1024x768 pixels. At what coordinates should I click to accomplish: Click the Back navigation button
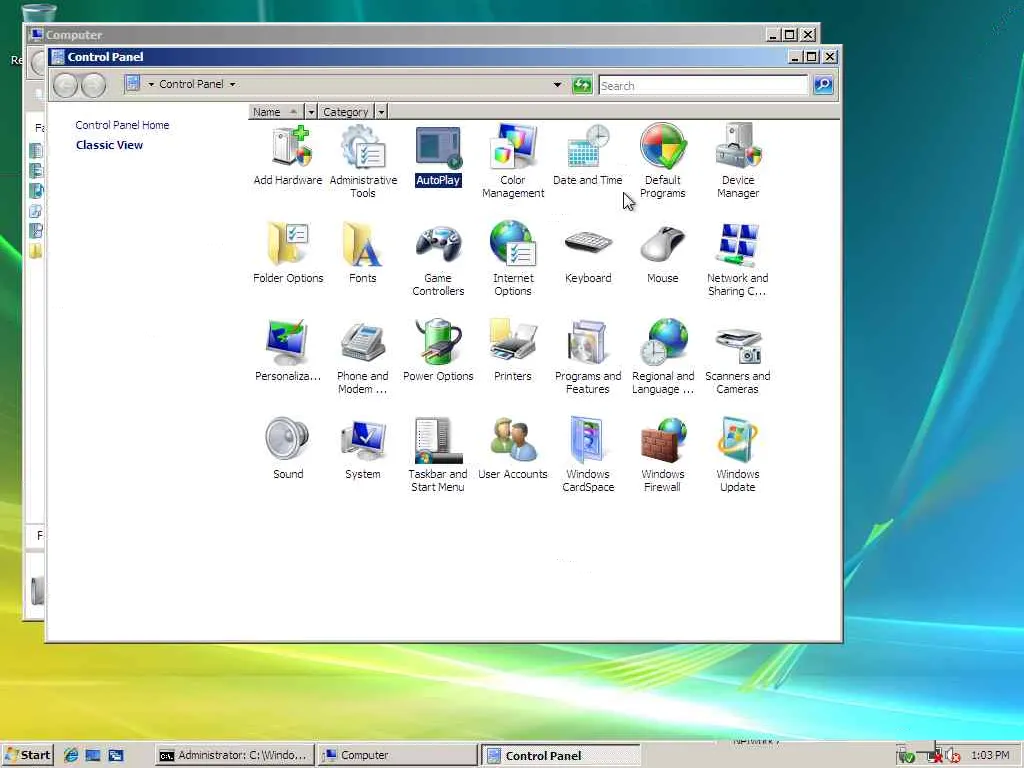65,86
